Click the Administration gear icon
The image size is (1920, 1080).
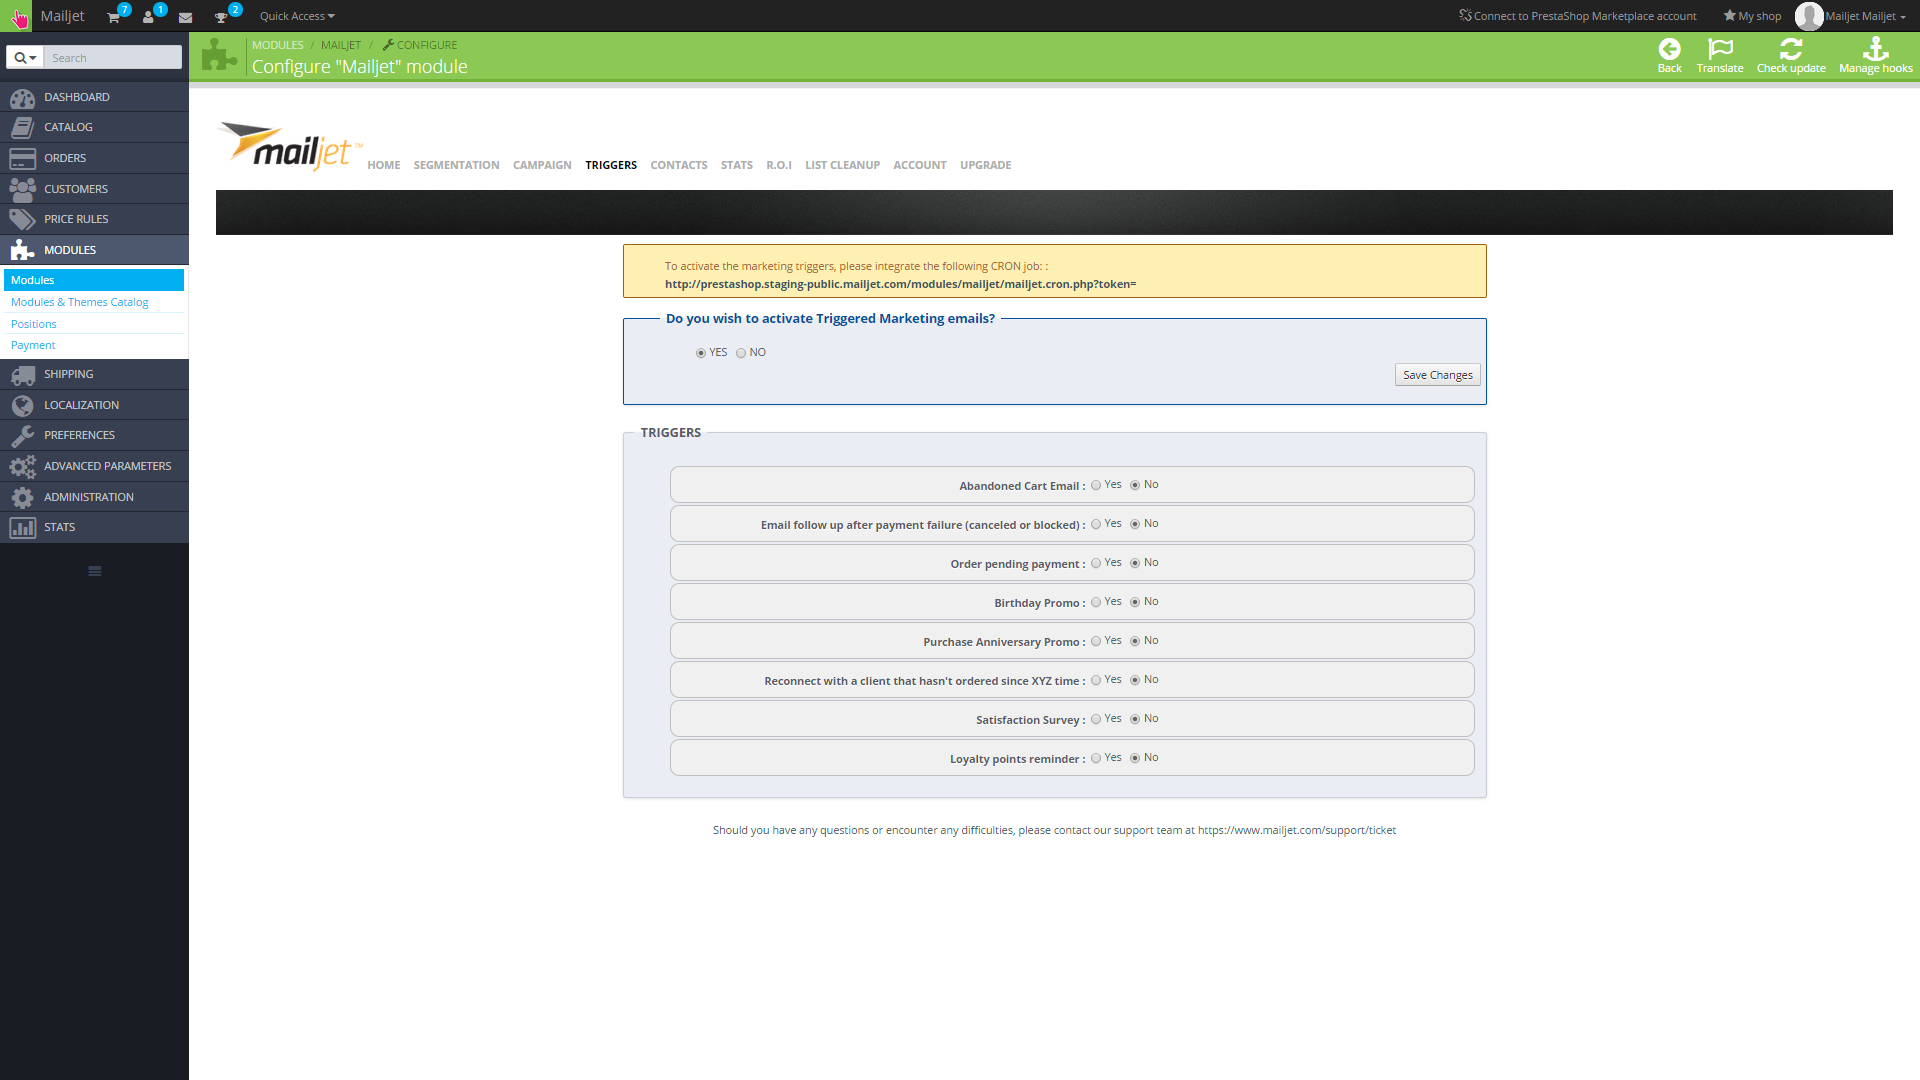22,497
